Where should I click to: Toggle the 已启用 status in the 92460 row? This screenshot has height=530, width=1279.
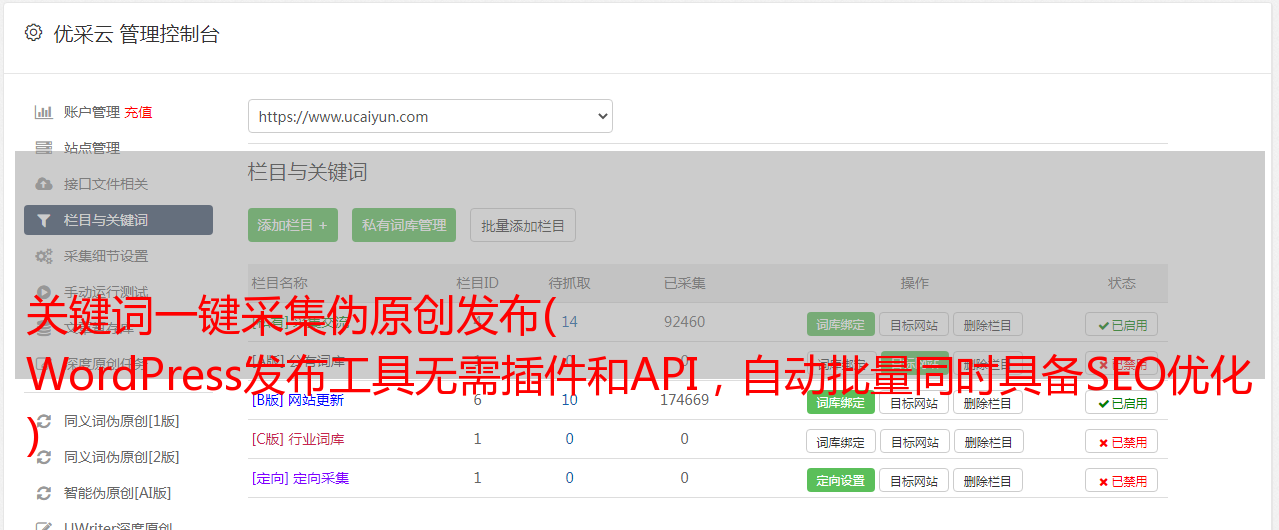click(x=1121, y=324)
